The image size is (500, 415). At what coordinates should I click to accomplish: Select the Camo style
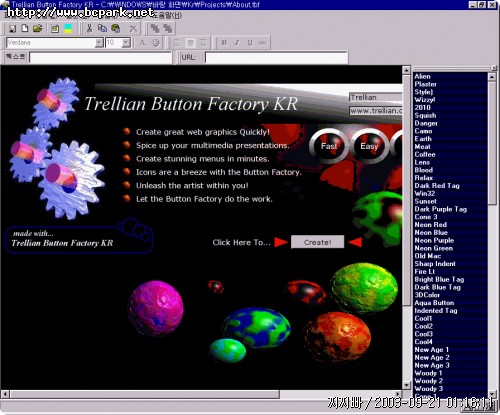423,131
